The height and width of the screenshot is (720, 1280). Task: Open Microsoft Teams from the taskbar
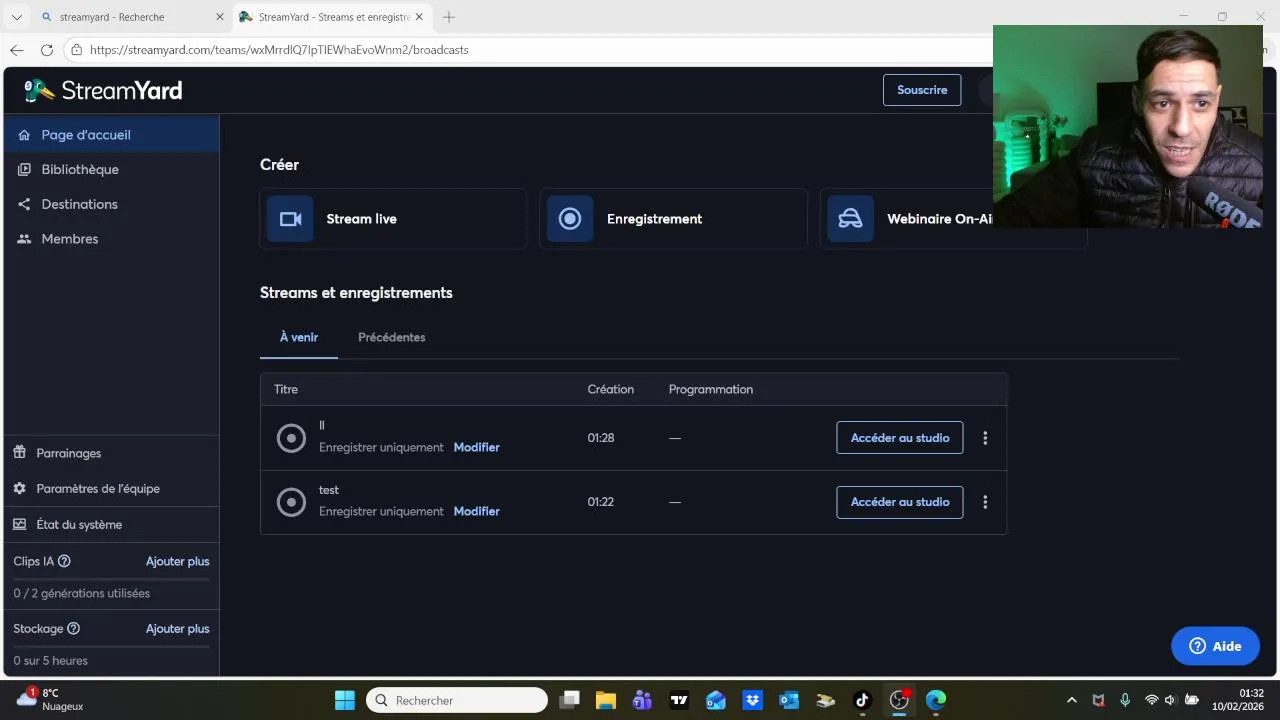pos(642,700)
